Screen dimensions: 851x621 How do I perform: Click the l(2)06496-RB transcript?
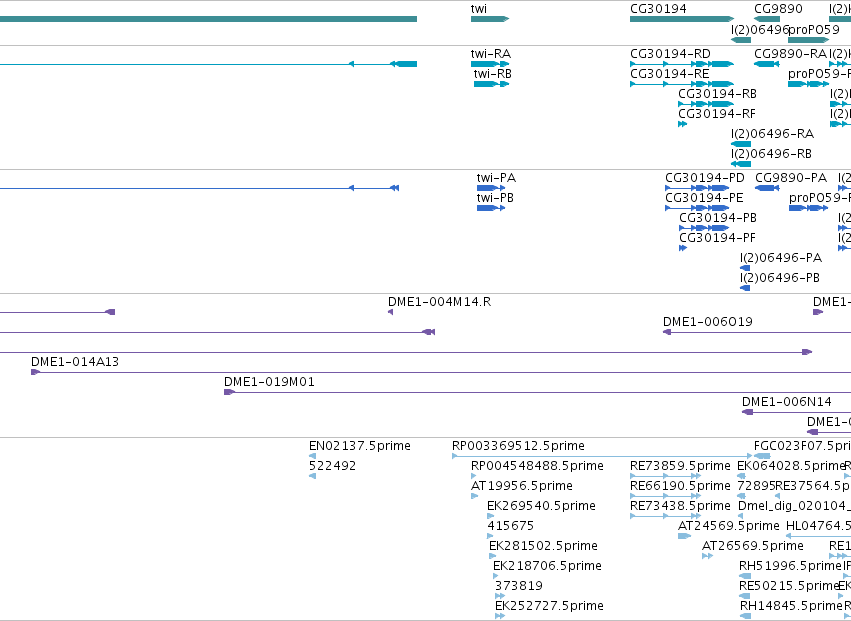tap(741, 164)
